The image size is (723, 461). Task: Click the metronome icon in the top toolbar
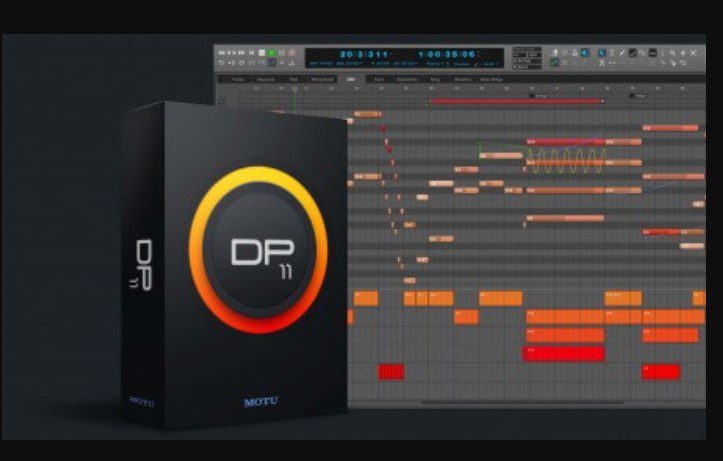(x=555, y=53)
